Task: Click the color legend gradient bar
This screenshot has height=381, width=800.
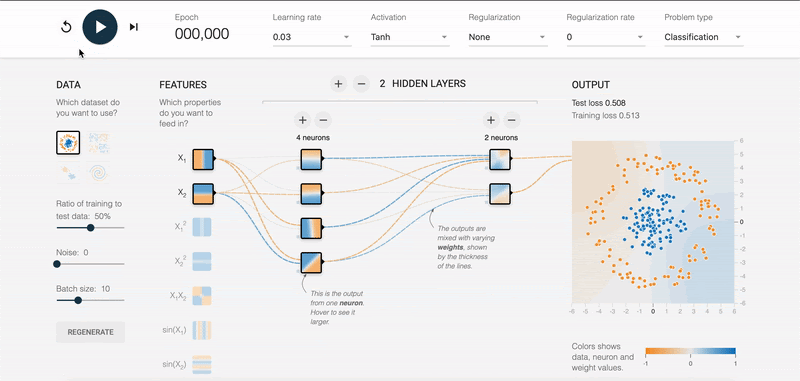Action: click(x=690, y=351)
